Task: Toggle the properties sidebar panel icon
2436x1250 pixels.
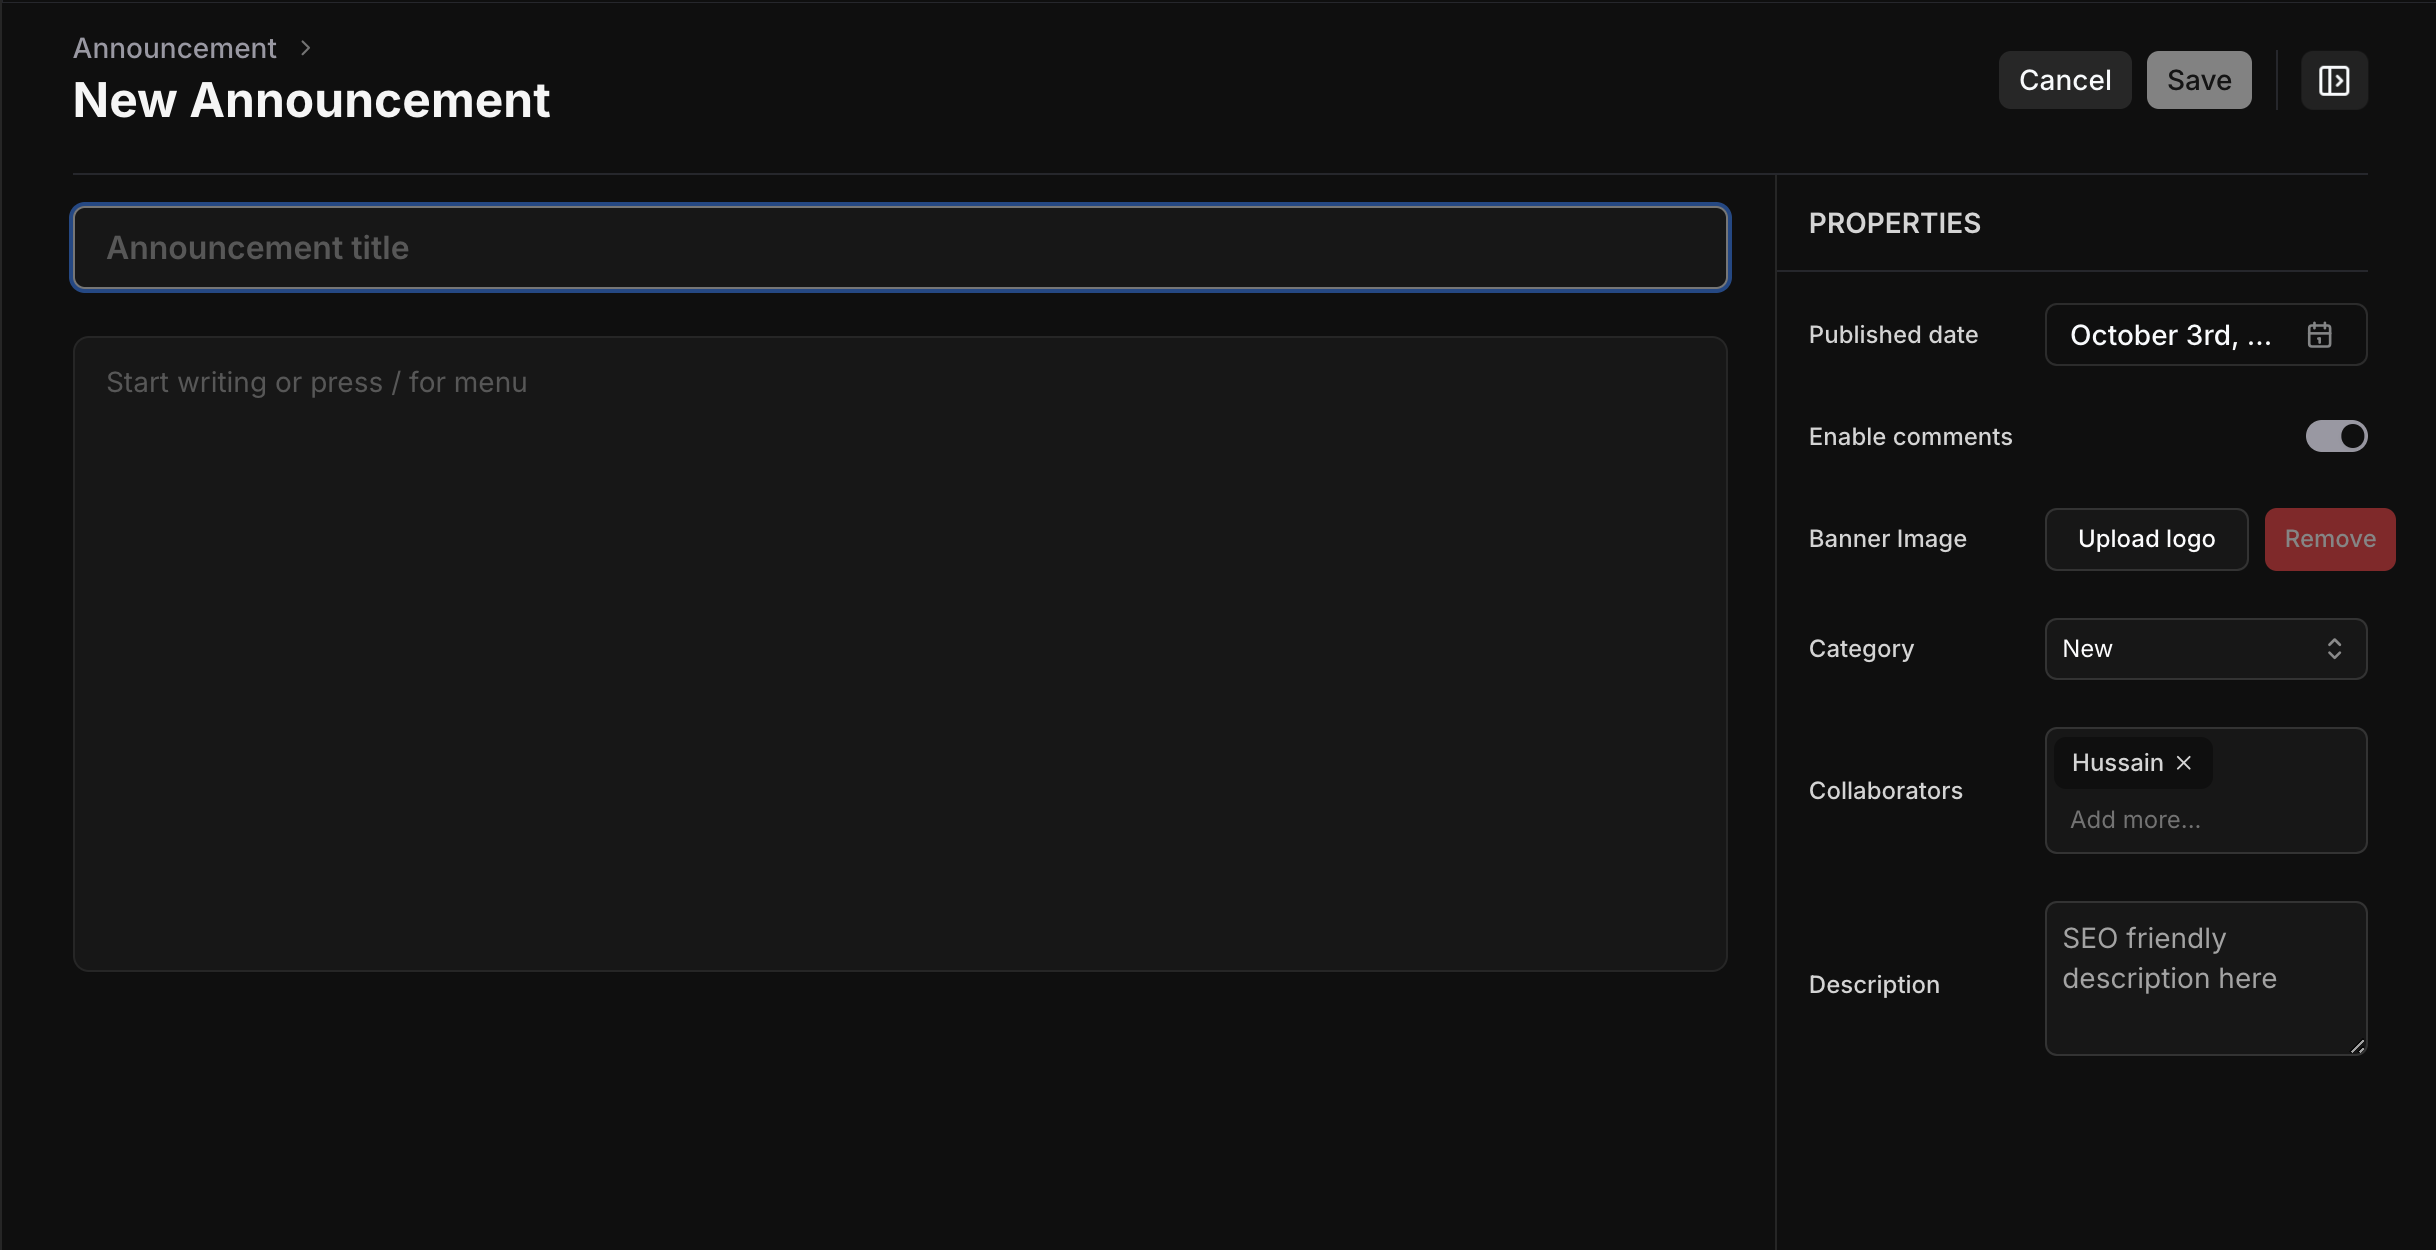Action: coord(2333,80)
